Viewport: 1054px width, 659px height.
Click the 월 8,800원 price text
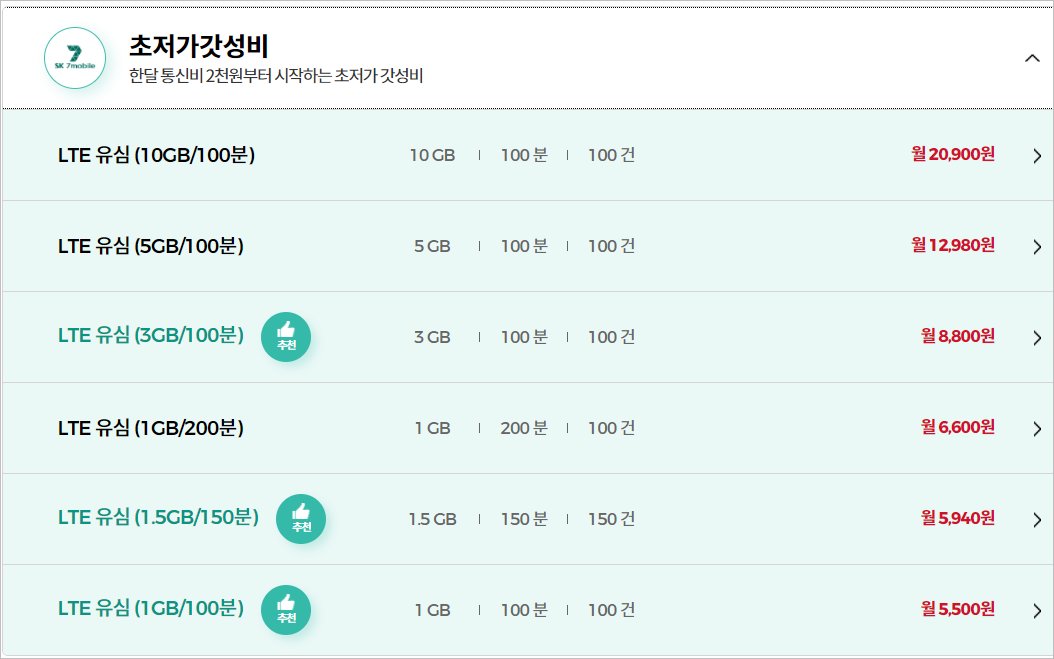point(957,336)
